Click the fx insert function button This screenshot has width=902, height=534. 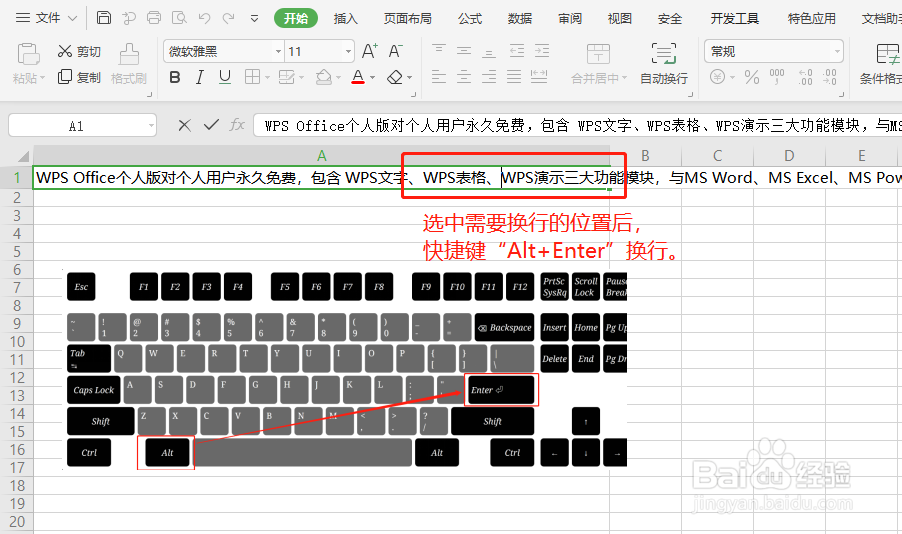point(237,125)
